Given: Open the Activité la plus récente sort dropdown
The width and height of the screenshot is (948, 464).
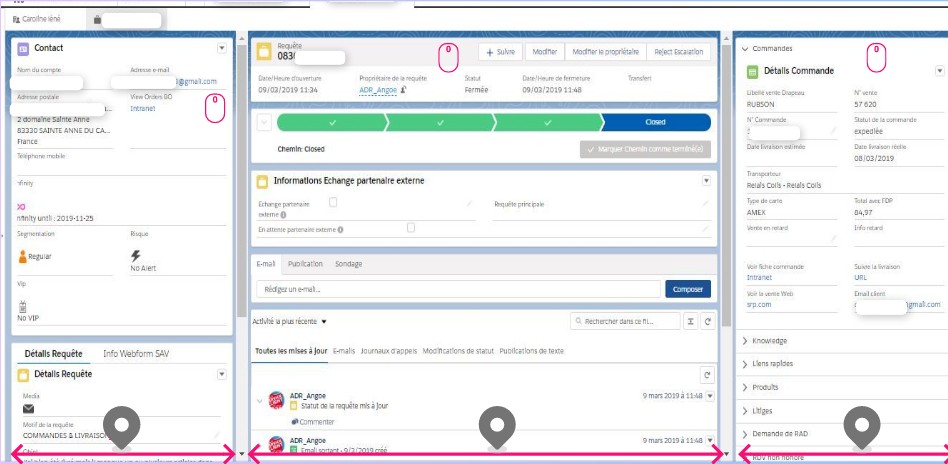Looking at the screenshot, I should [x=324, y=322].
